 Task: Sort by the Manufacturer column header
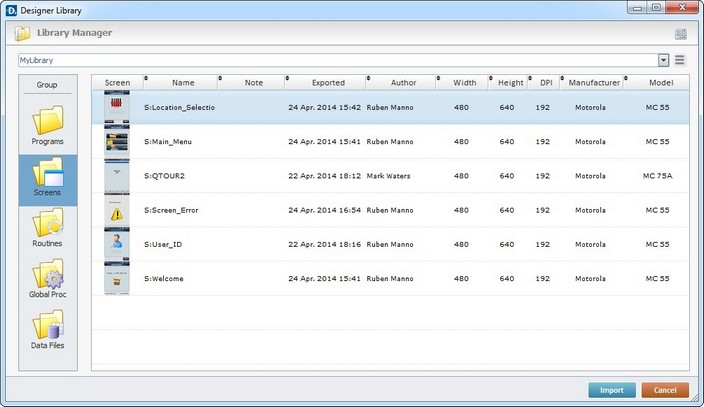(594, 83)
